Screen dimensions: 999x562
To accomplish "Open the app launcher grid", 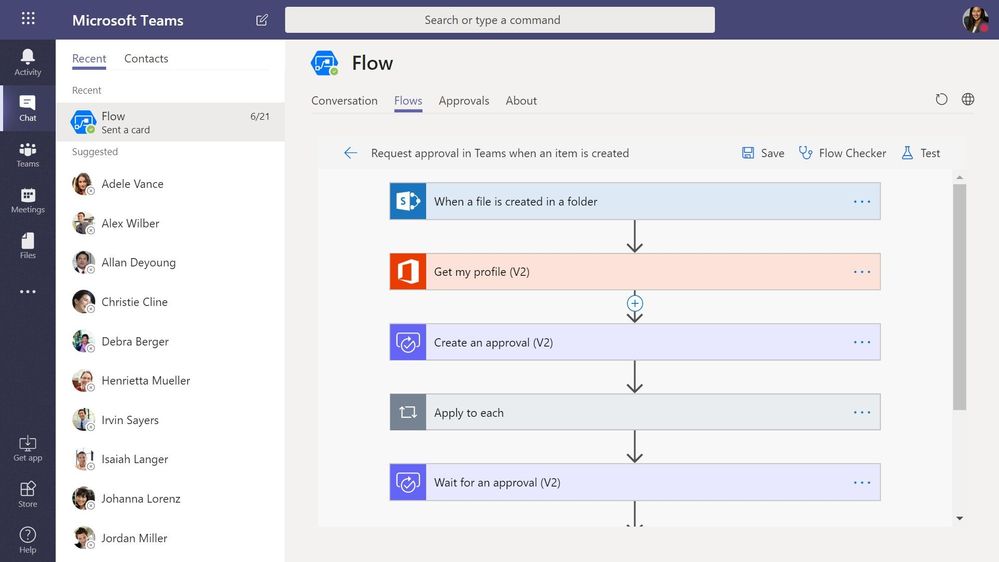I will (x=28, y=18).
